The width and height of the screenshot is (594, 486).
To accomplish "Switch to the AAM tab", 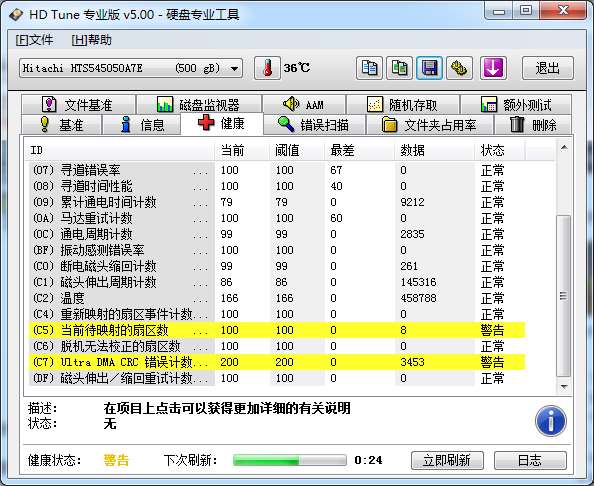I will click(x=304, y=105).
